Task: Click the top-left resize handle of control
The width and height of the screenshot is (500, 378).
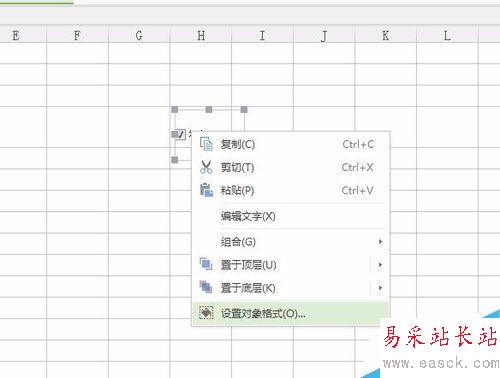Action: 175,110
